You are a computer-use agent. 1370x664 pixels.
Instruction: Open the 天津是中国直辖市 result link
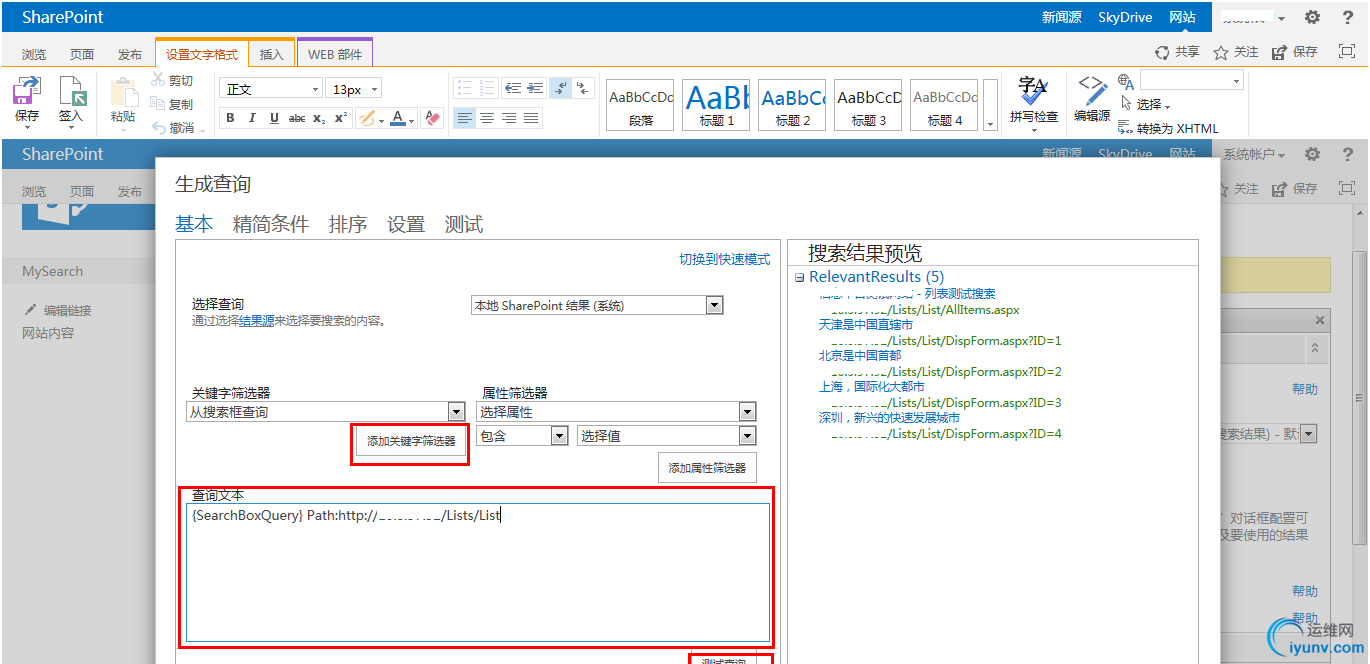pyautogui.click(x=866, y=325)
